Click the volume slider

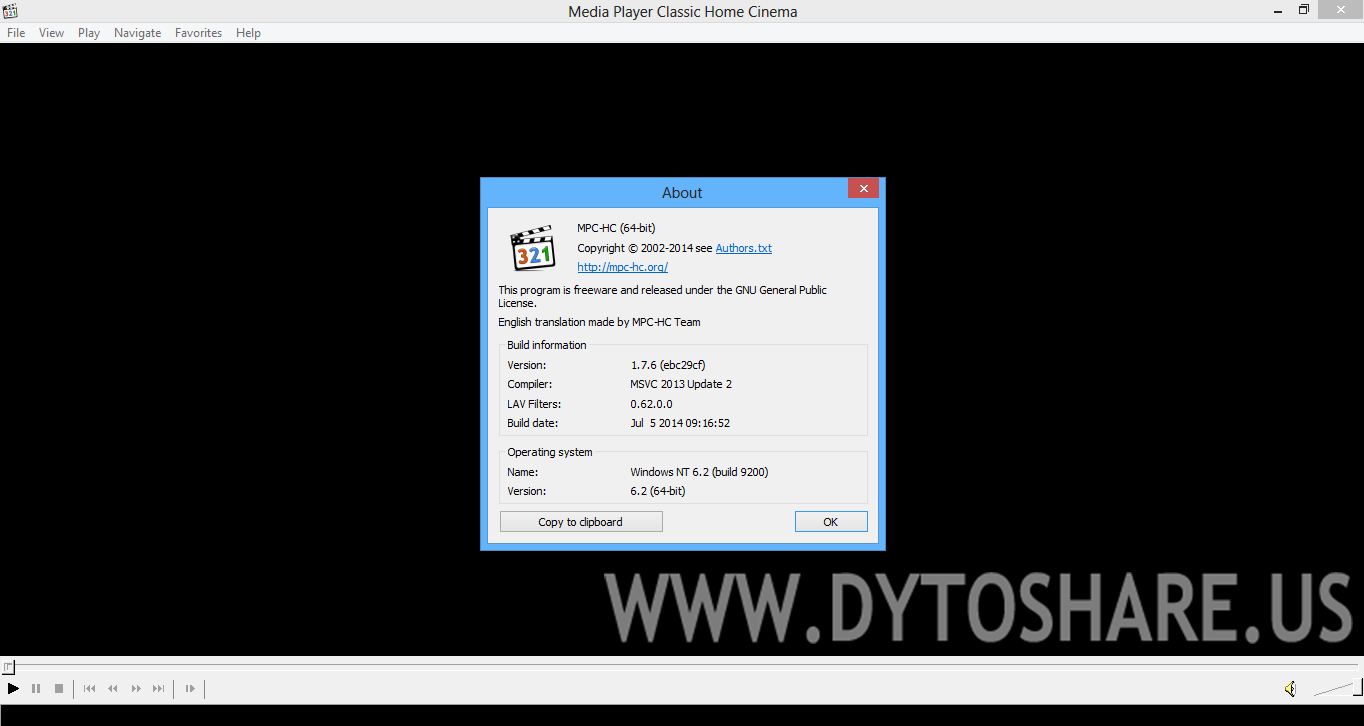click(1336, 688)
